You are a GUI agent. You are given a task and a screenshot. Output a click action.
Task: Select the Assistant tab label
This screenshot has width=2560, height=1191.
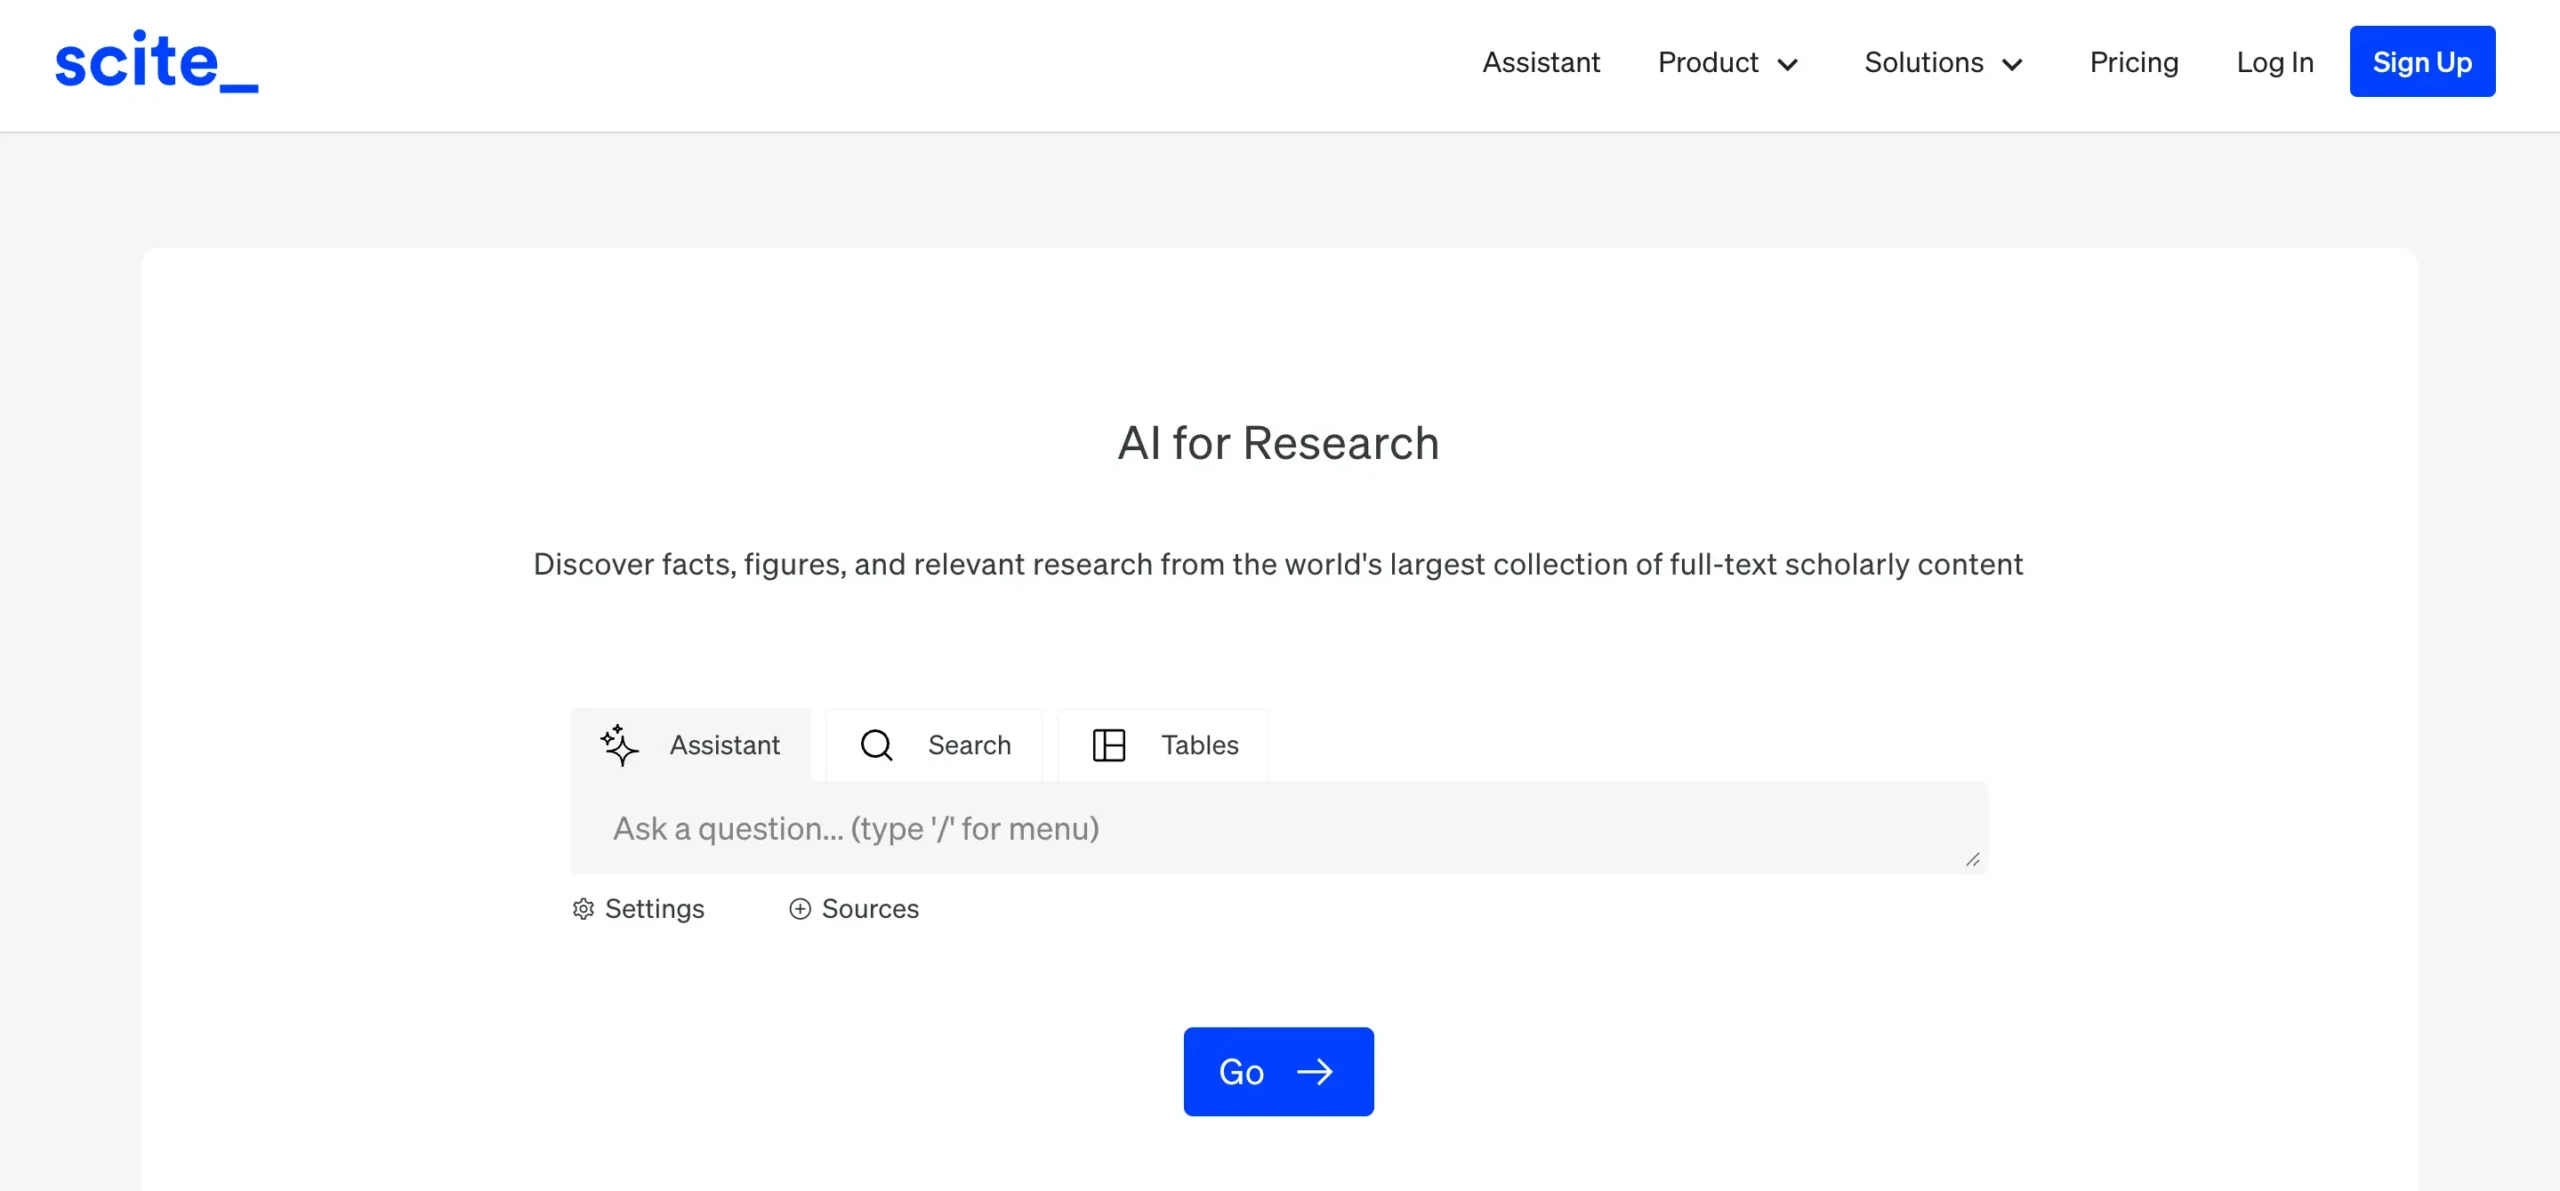[724, 745]
